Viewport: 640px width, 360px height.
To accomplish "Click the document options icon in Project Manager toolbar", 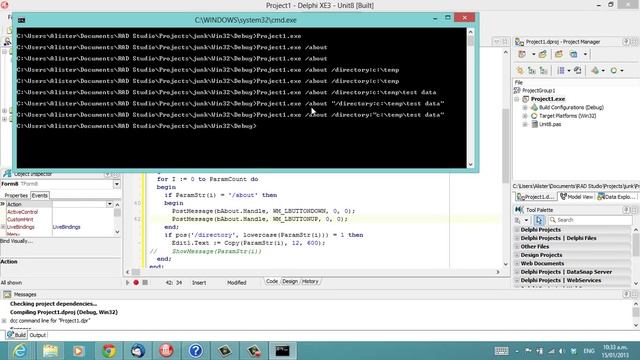I will [x=578, y=71].
